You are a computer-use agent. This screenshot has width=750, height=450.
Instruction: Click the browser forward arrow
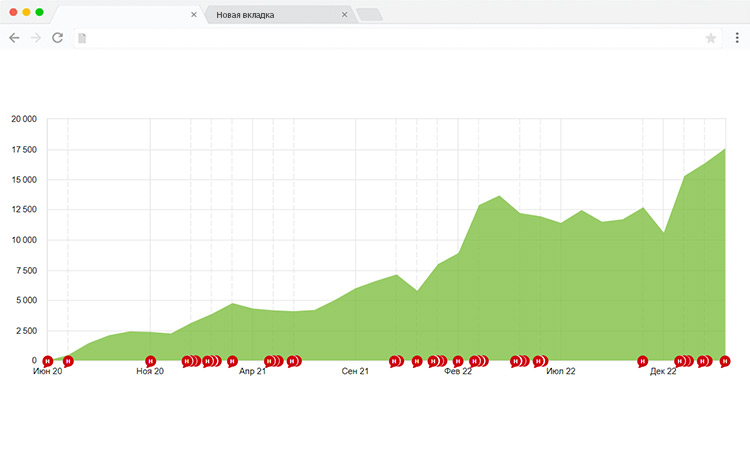point(36,38)
